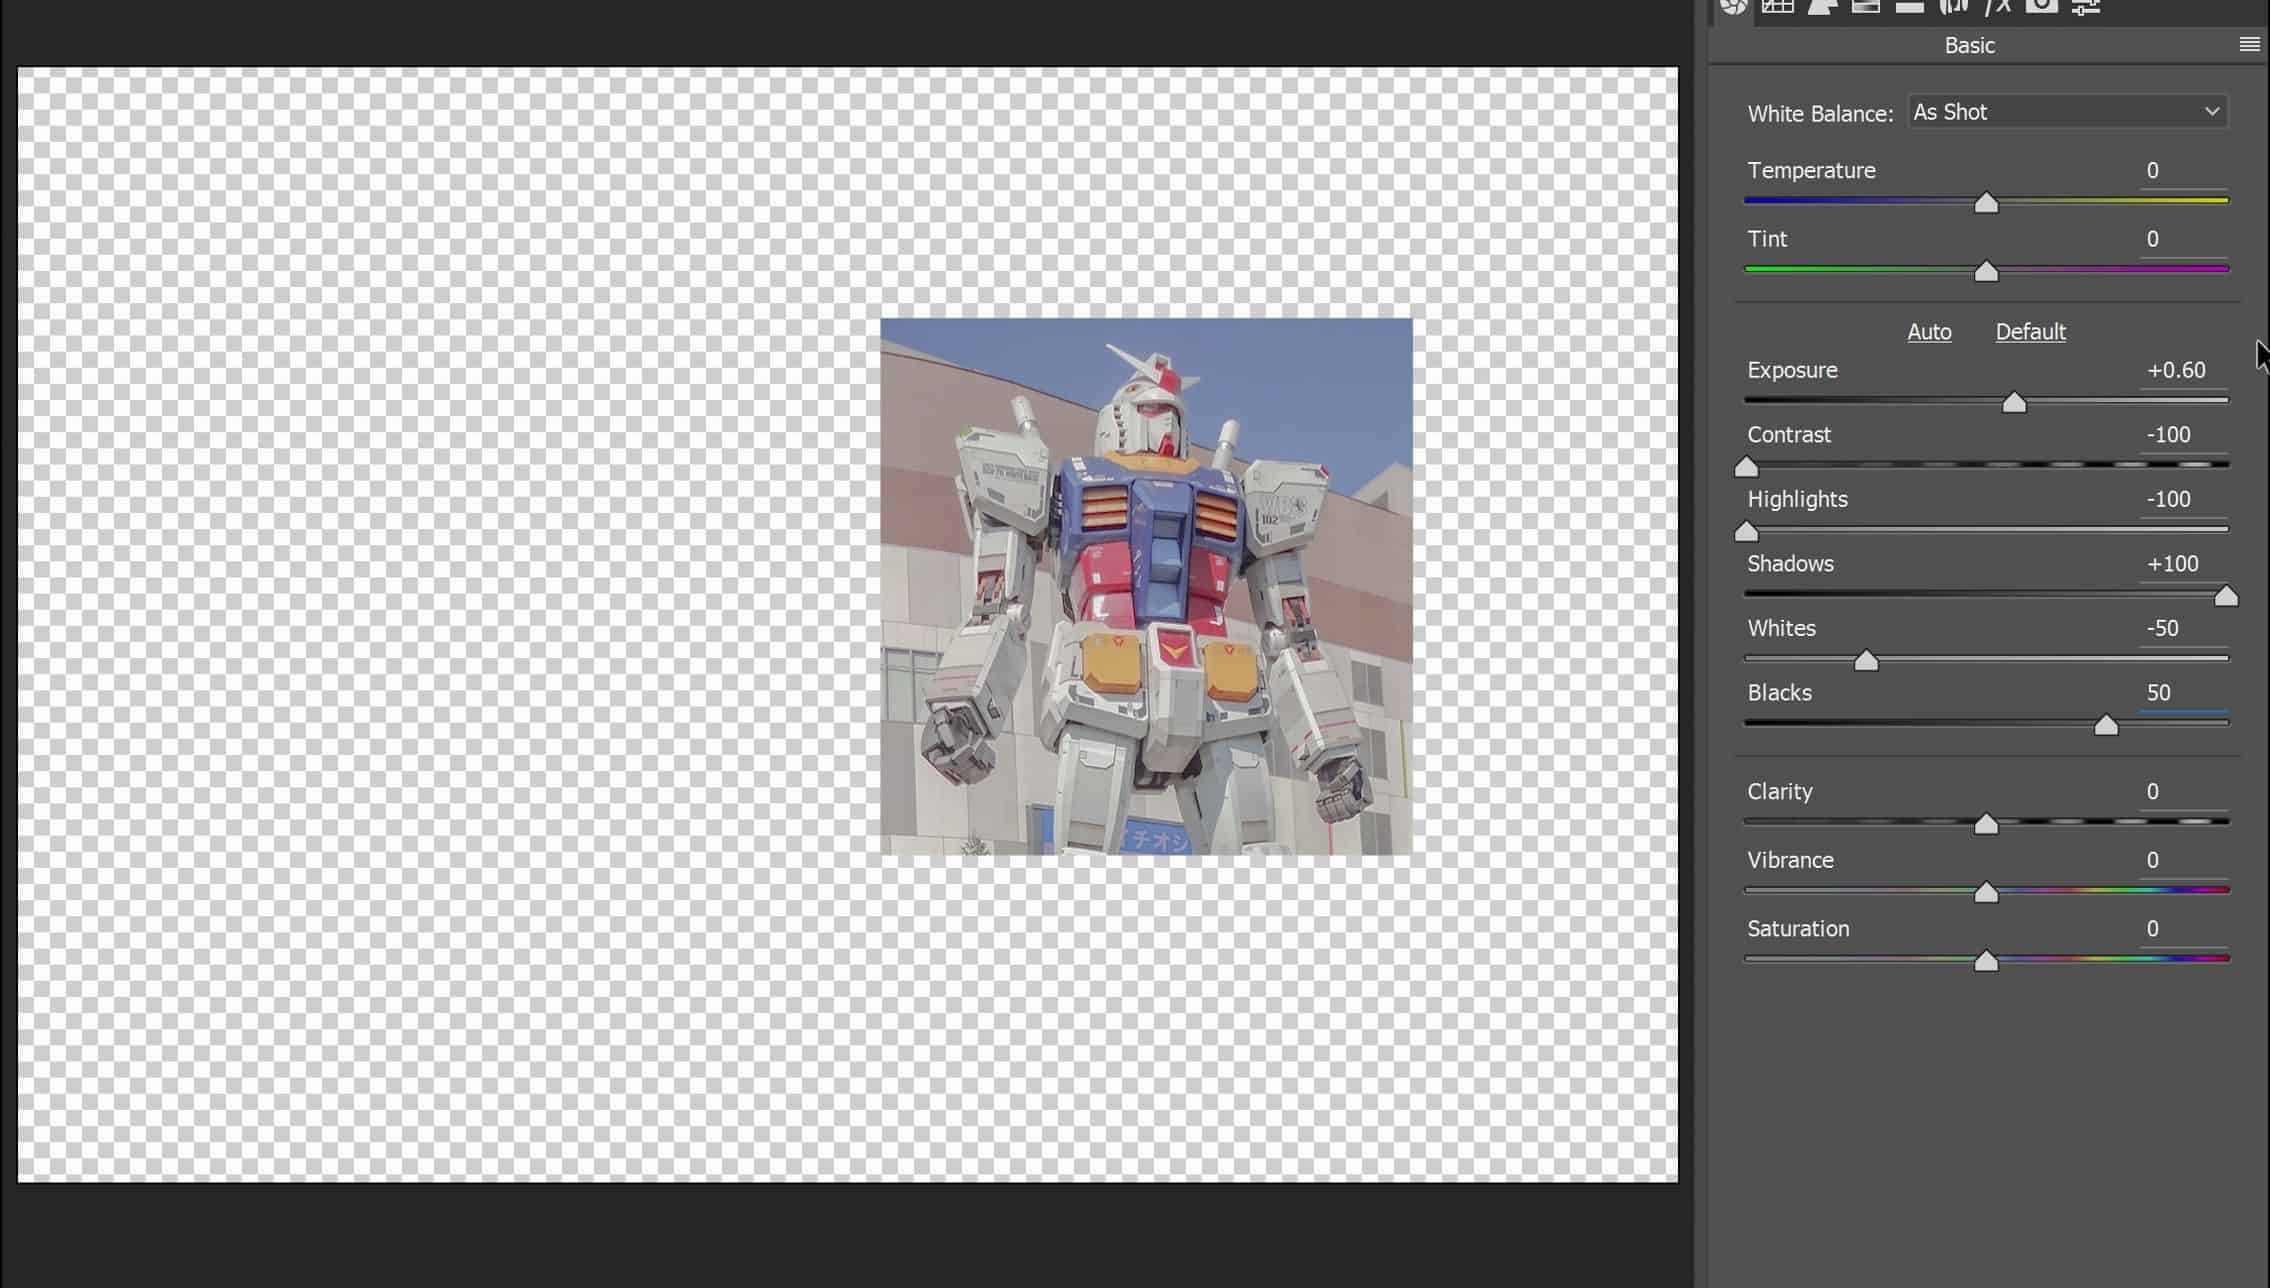Click the Temperature label text
The width and height of the screenshot is (2270, 1288).
(1811, 171)
